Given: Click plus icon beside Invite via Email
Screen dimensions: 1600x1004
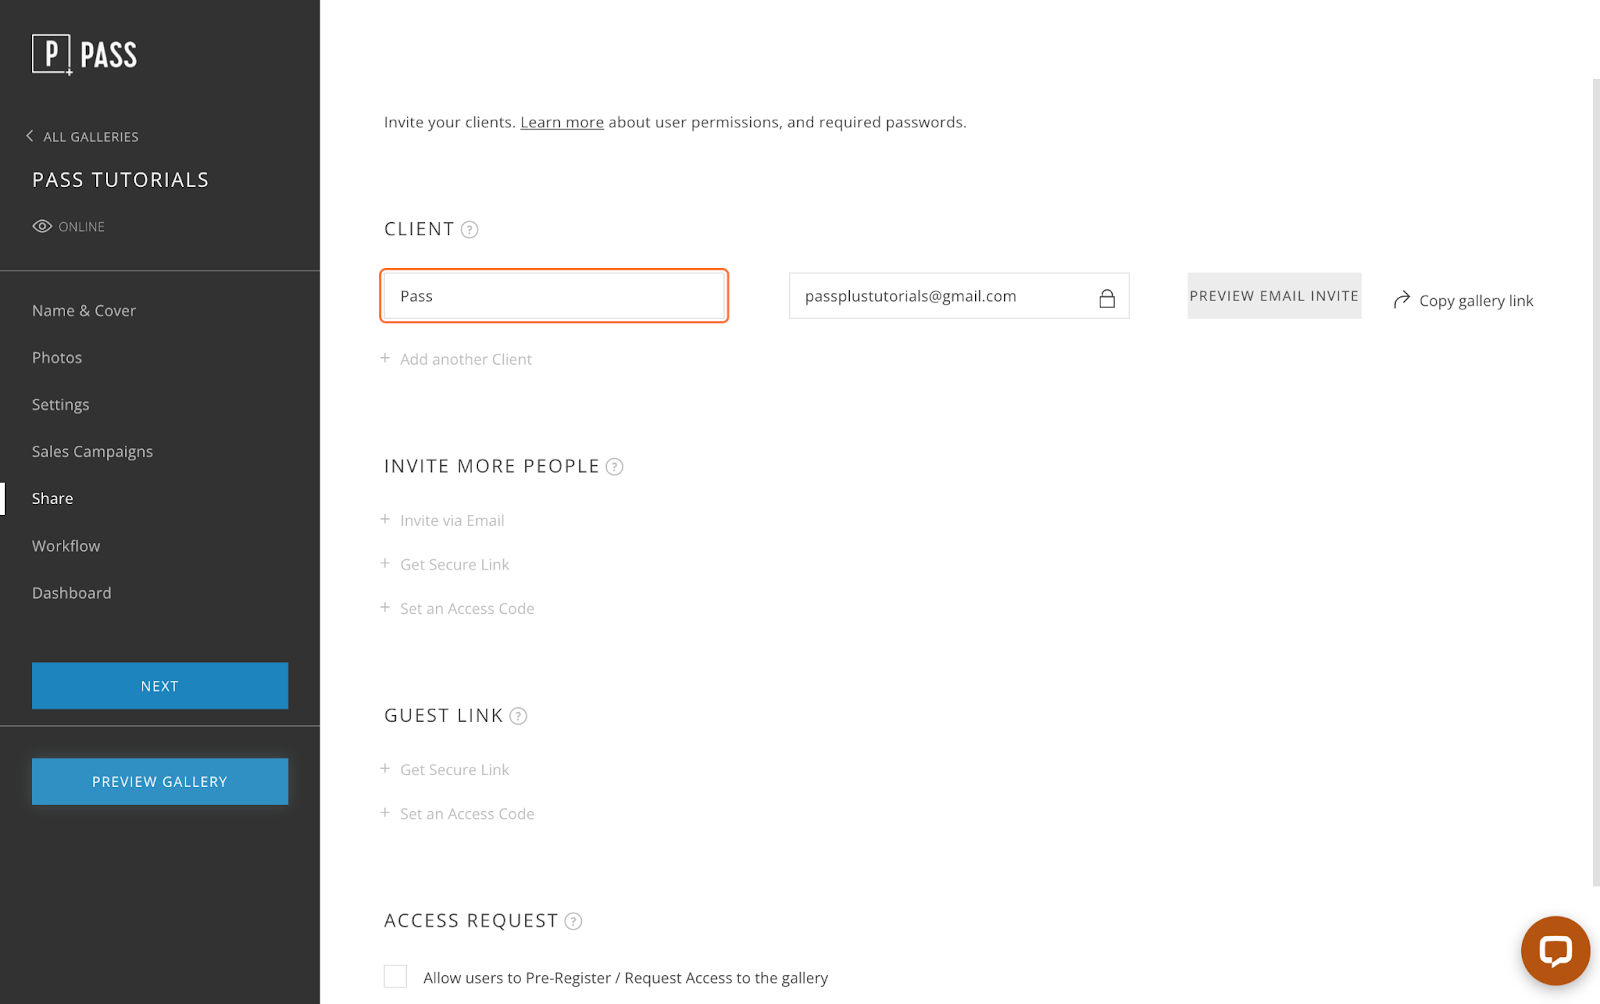Looking at the screenshot, I should pyautogui.click(x=385, y=519).
